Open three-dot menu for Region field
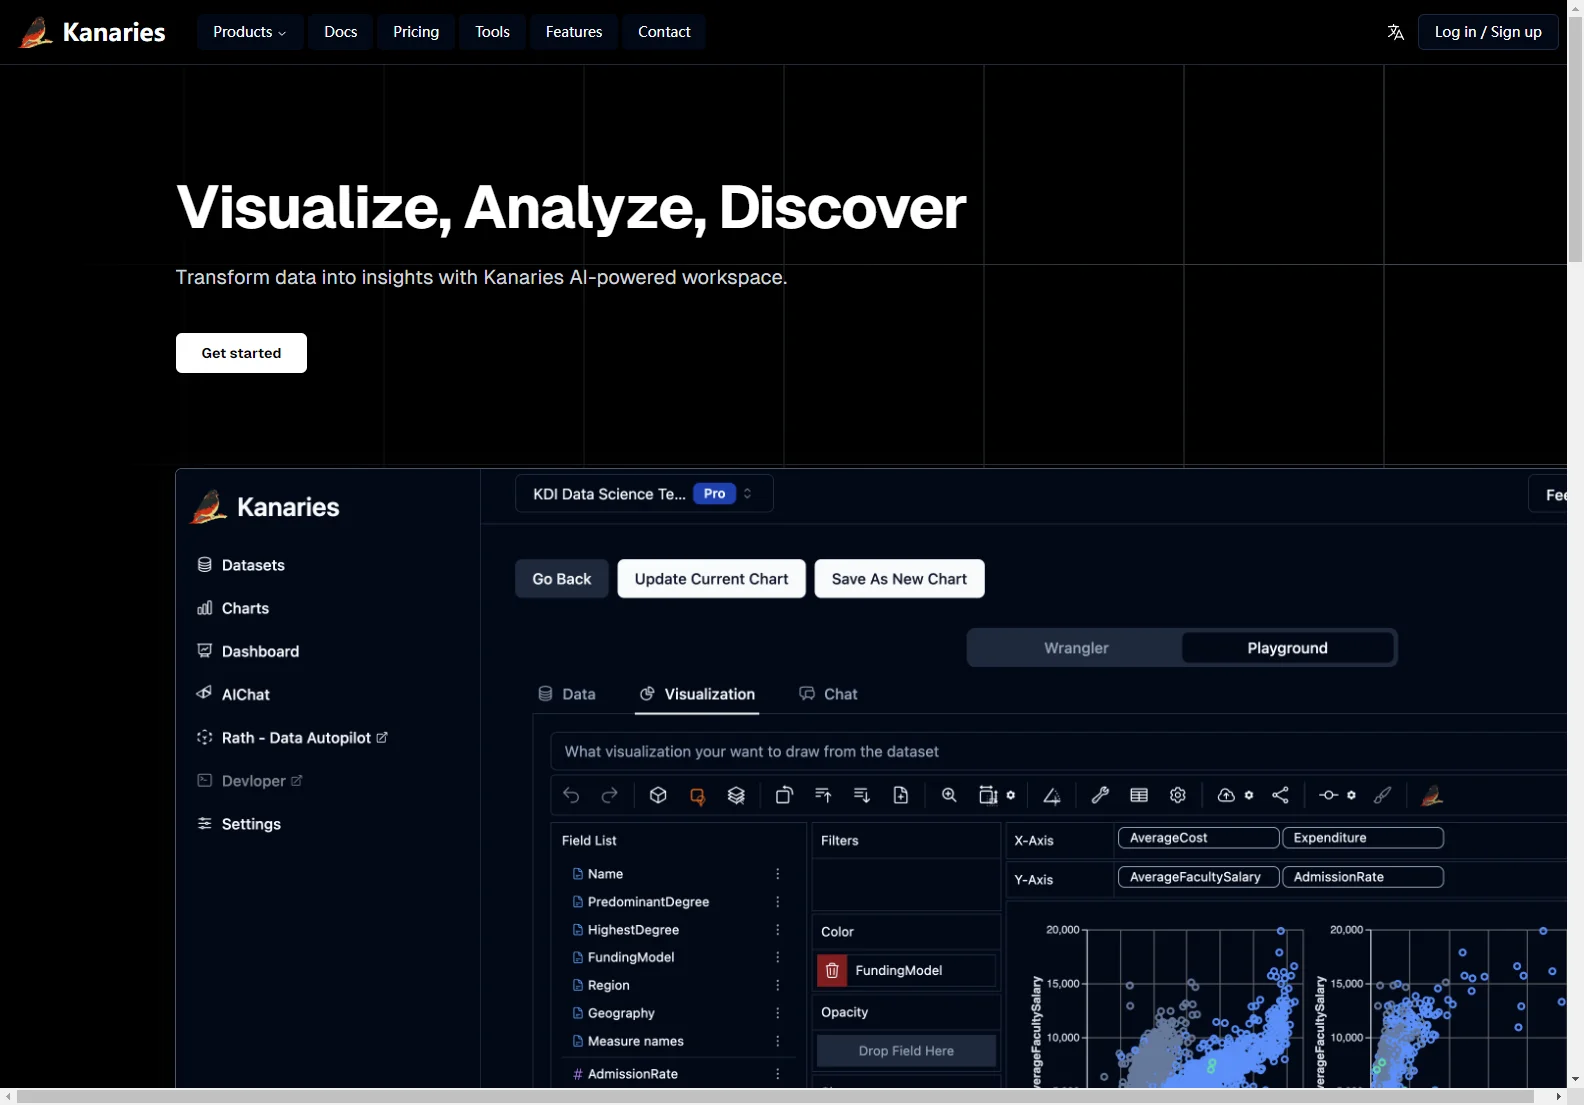 [778, 985]
